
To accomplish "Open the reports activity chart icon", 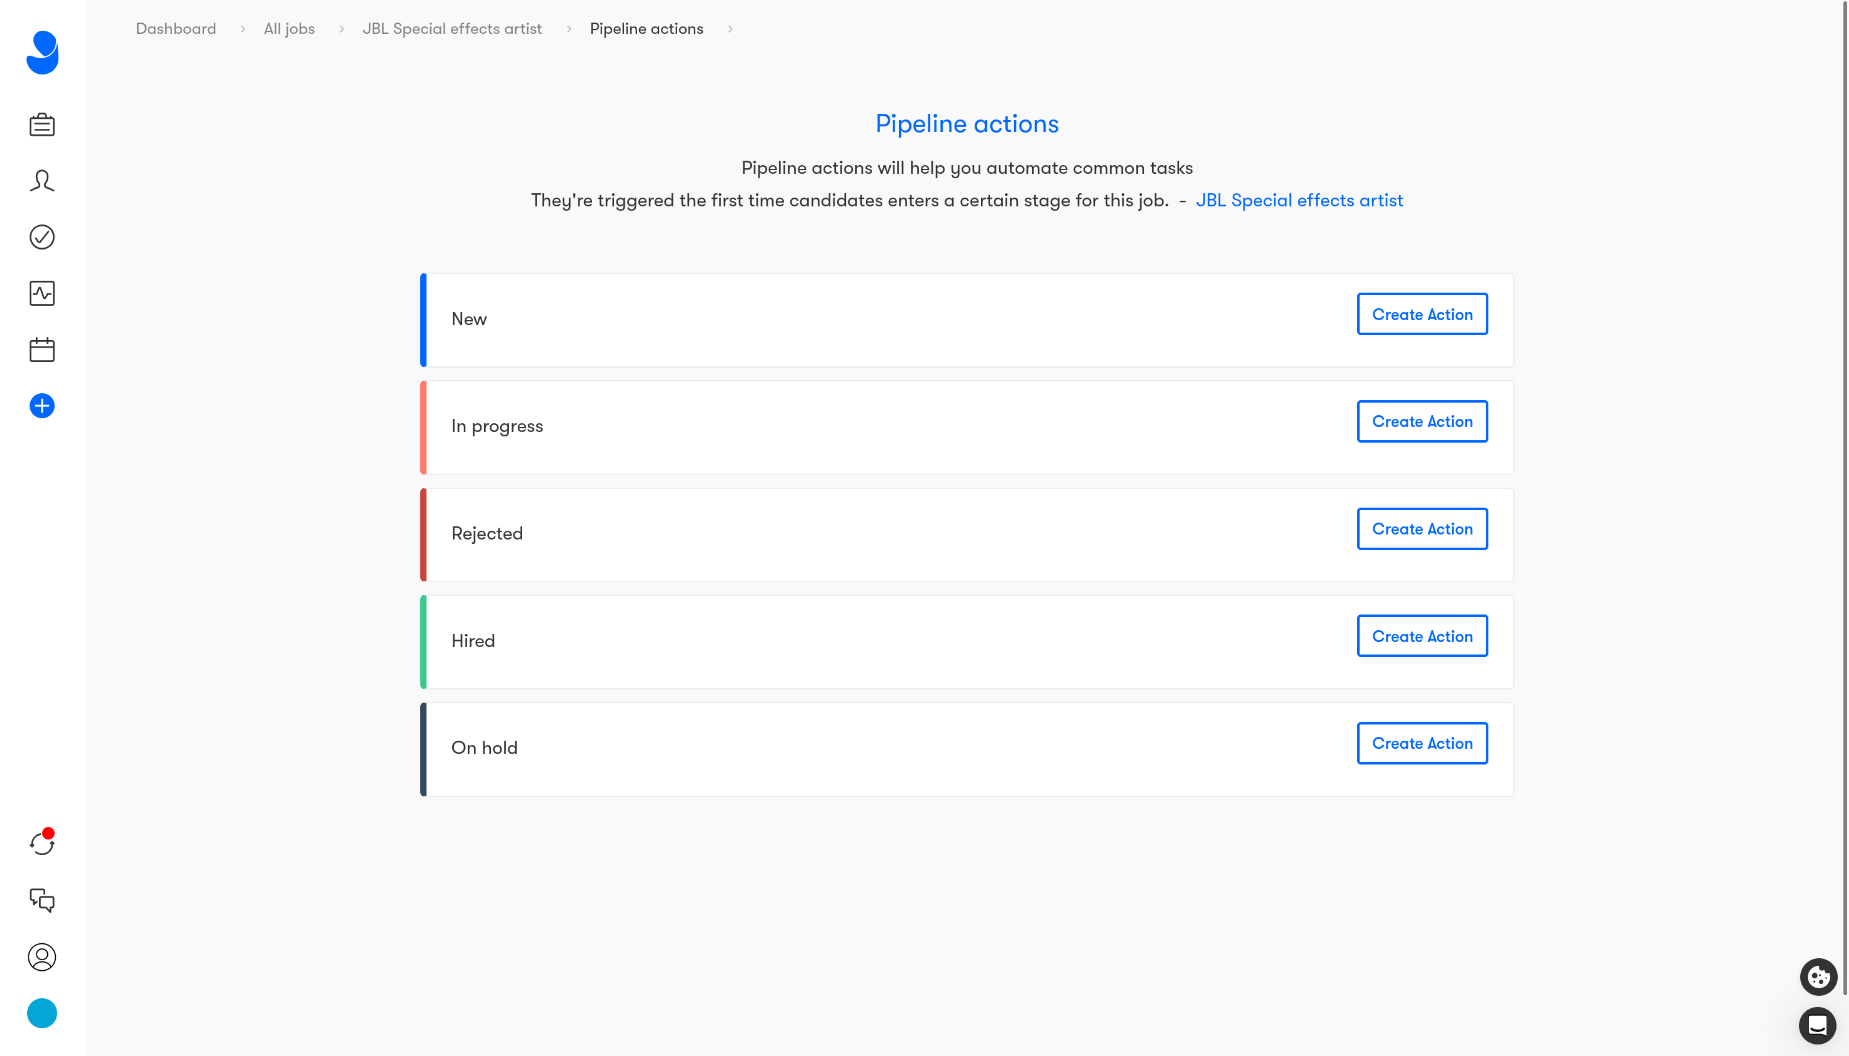I will [42, 293].
